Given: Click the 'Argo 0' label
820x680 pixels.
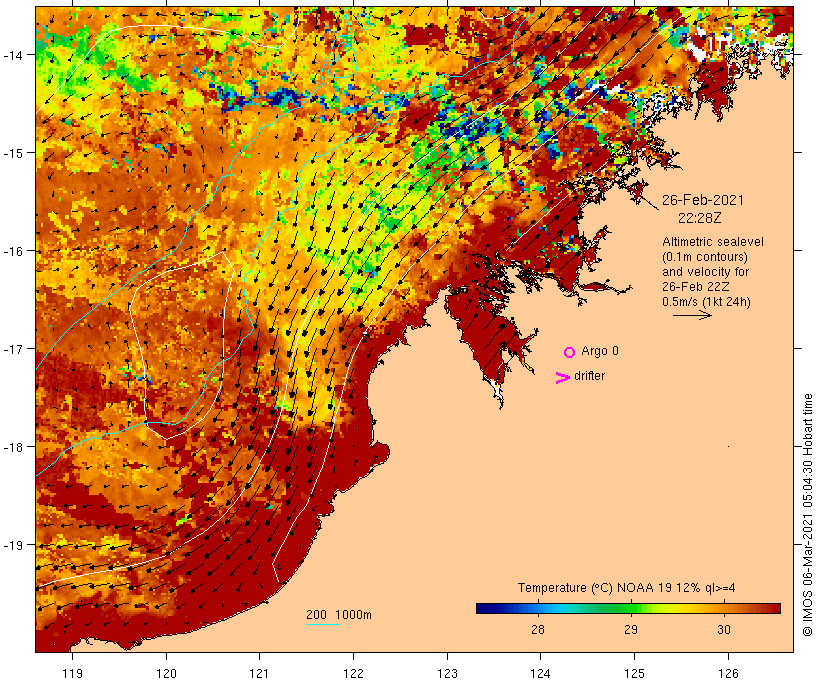Looking at the screenshot, I should (600, 351).
